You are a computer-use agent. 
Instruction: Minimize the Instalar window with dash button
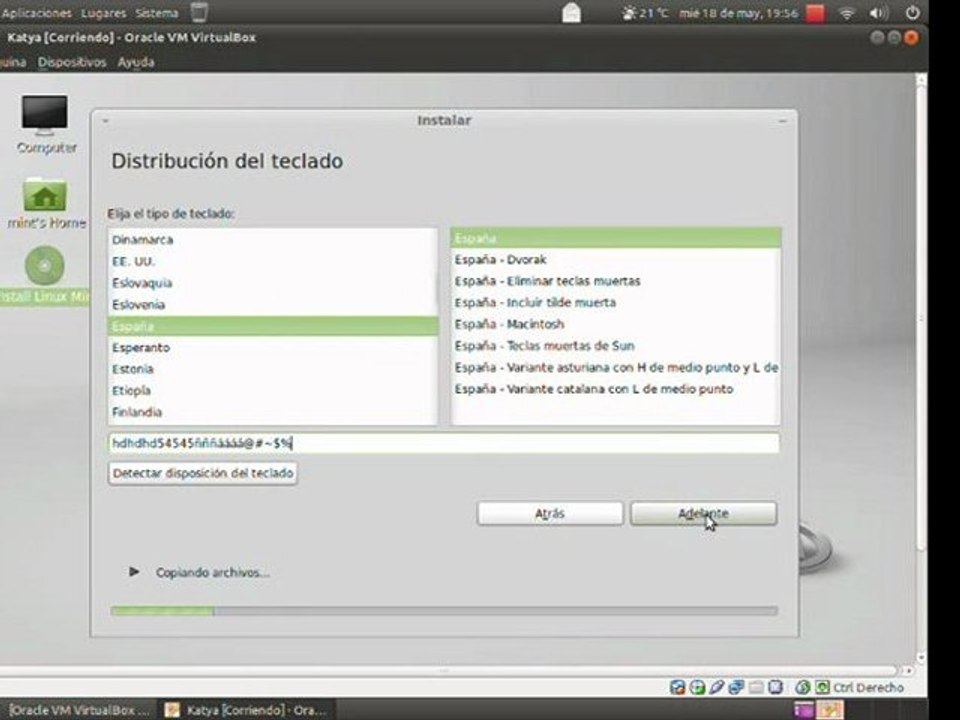[782, 121]
